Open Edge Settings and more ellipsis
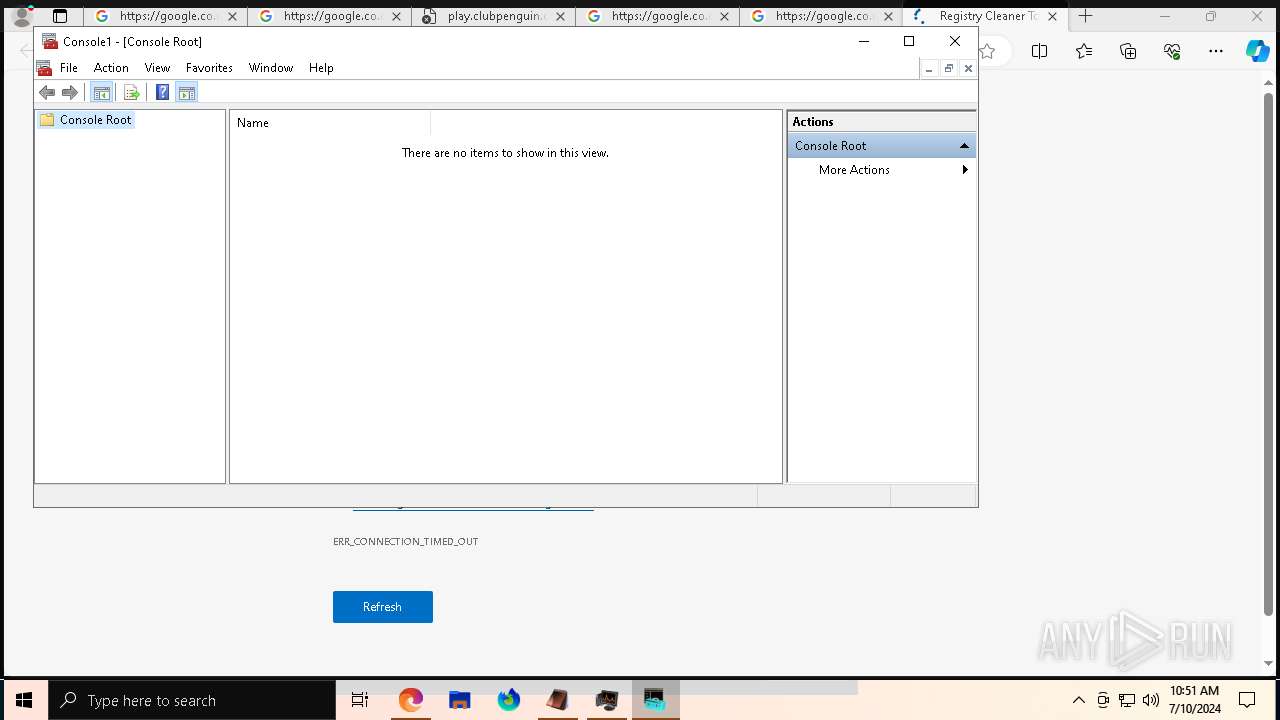The height and width of the screenshot is (720, 1280). coord(1216,51)
